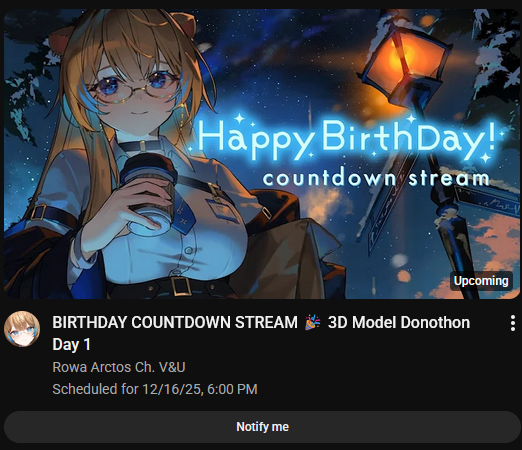
Task: Click the Scheduled for 12/16/25 text
Action: click(155, 389)
